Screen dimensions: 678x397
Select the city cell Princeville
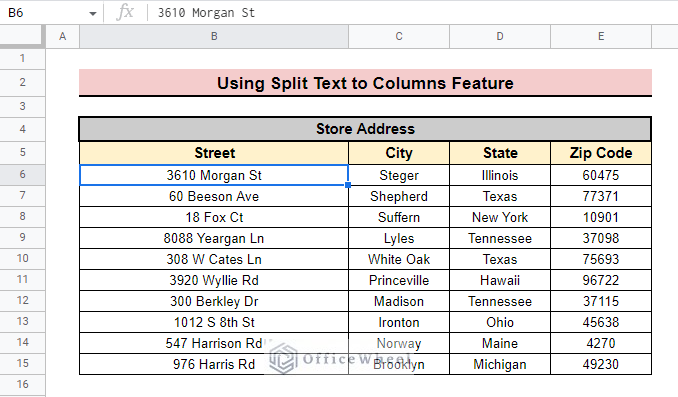pyautogui.click(x=399, y=280)
